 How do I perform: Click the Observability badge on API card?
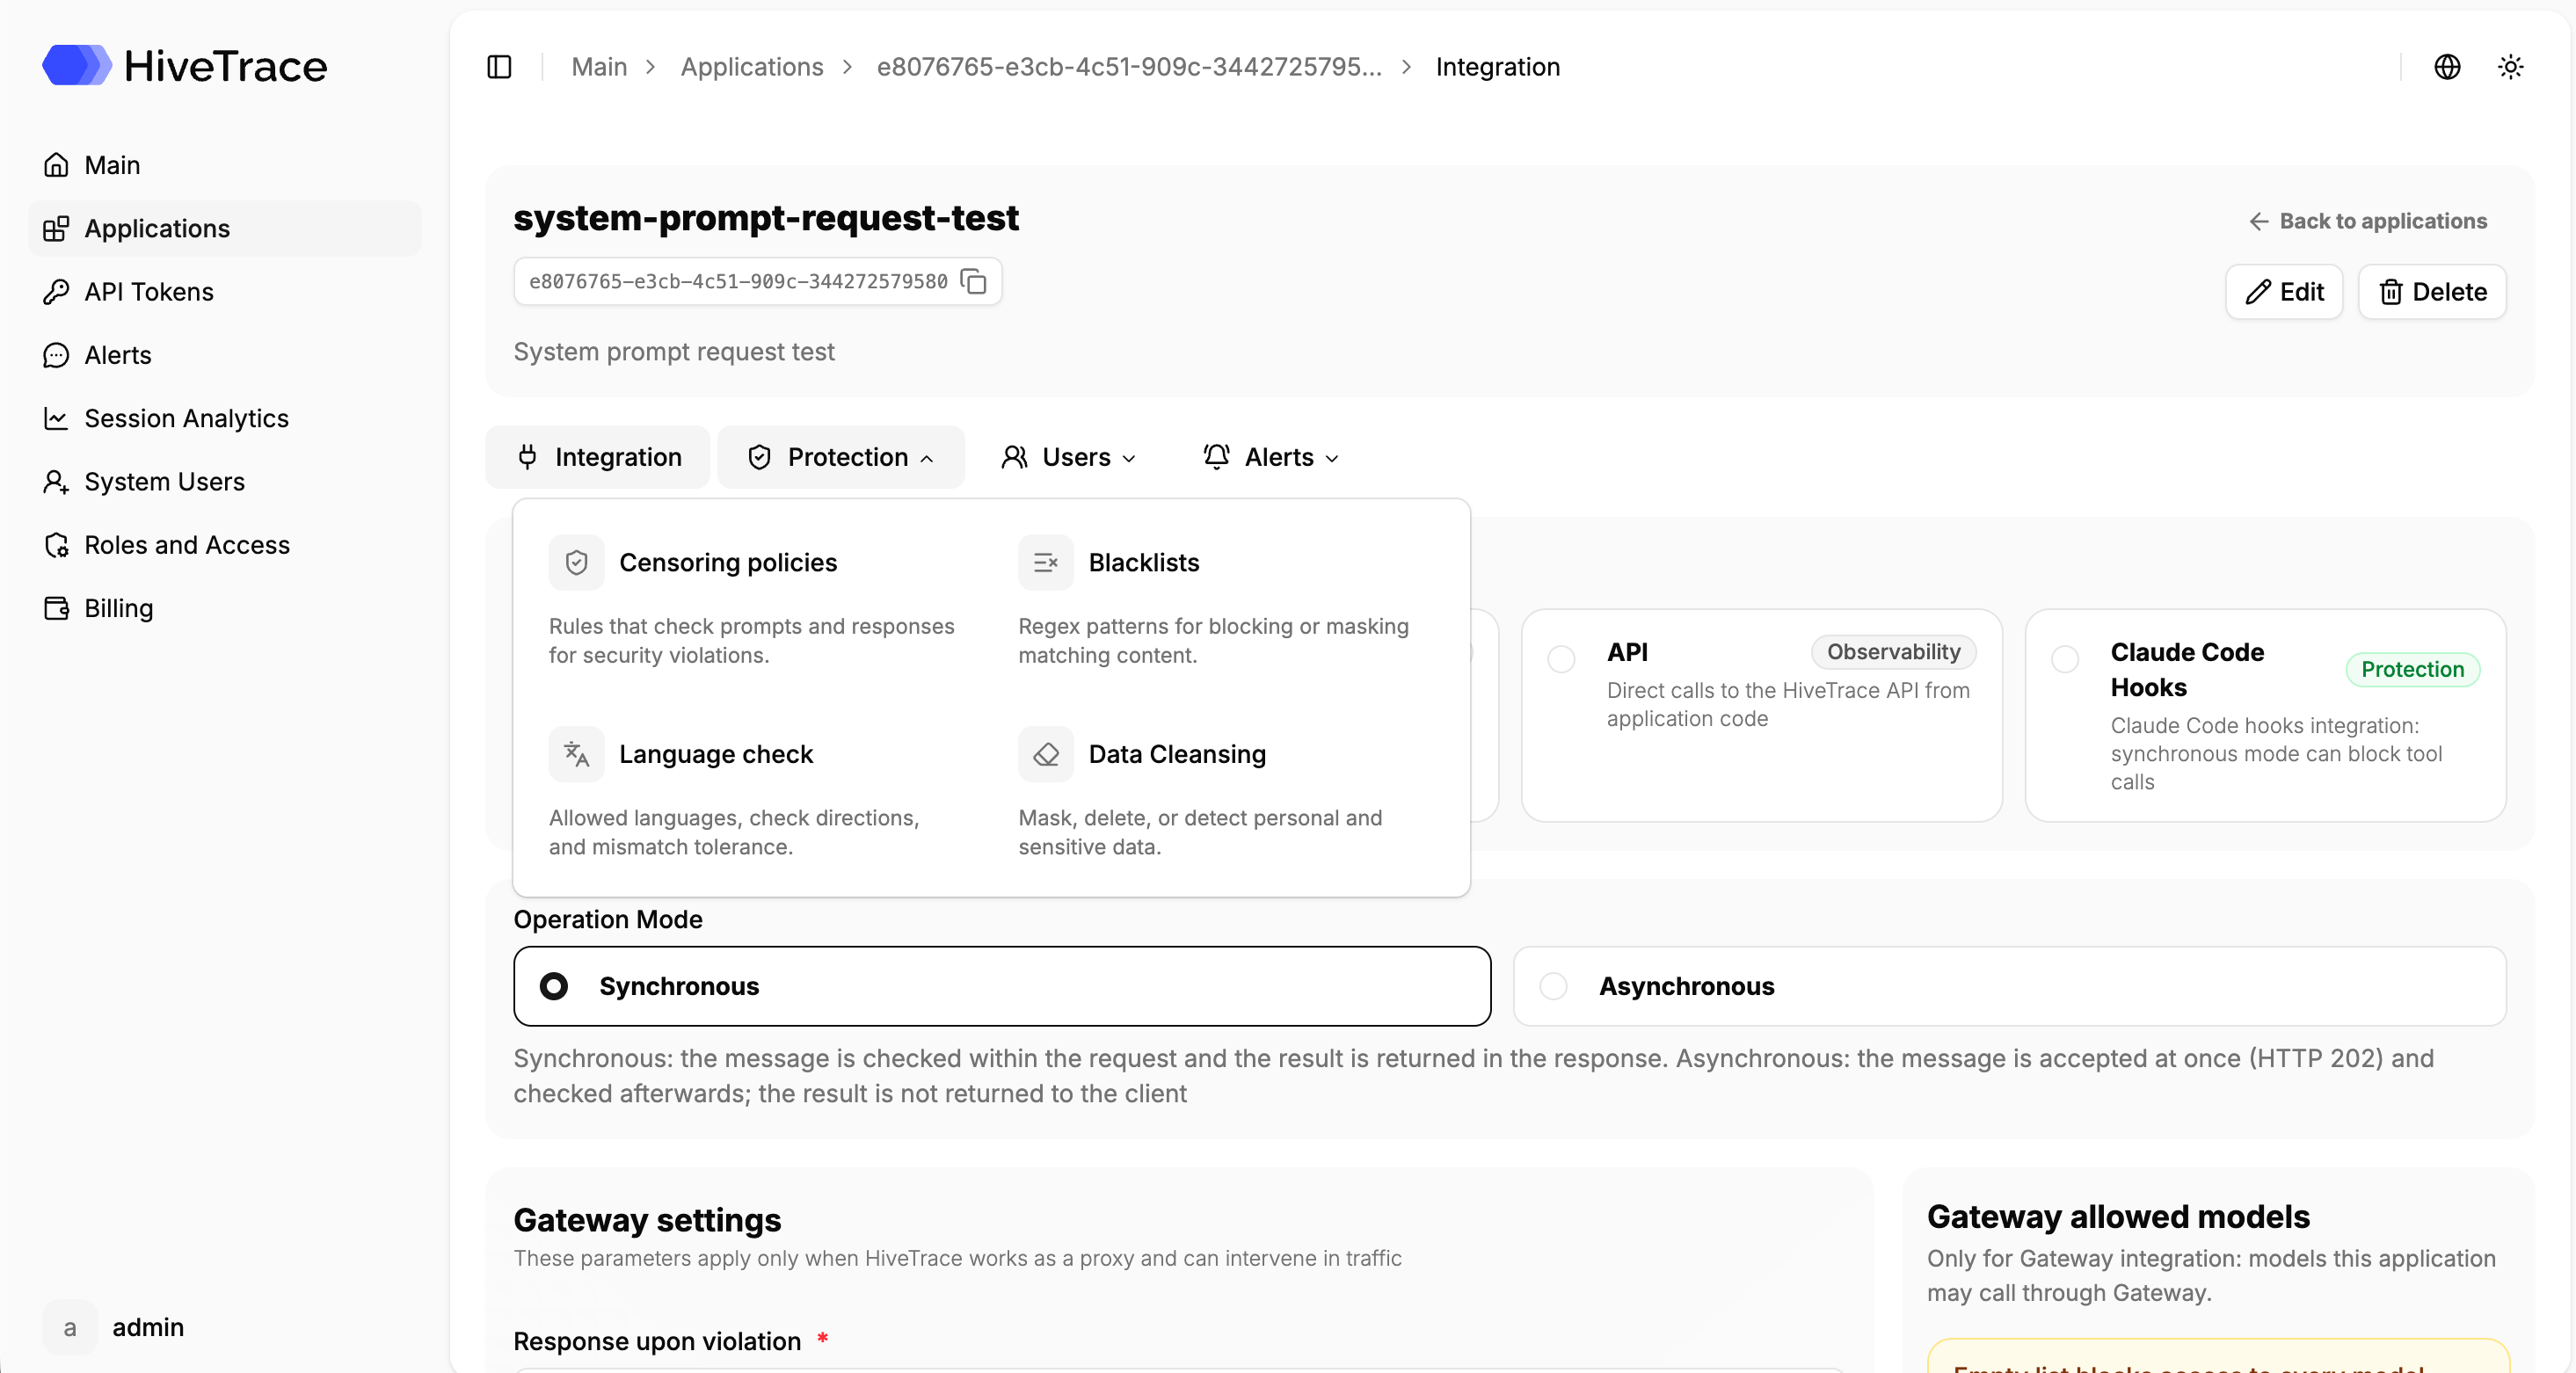click(1894, 652)
